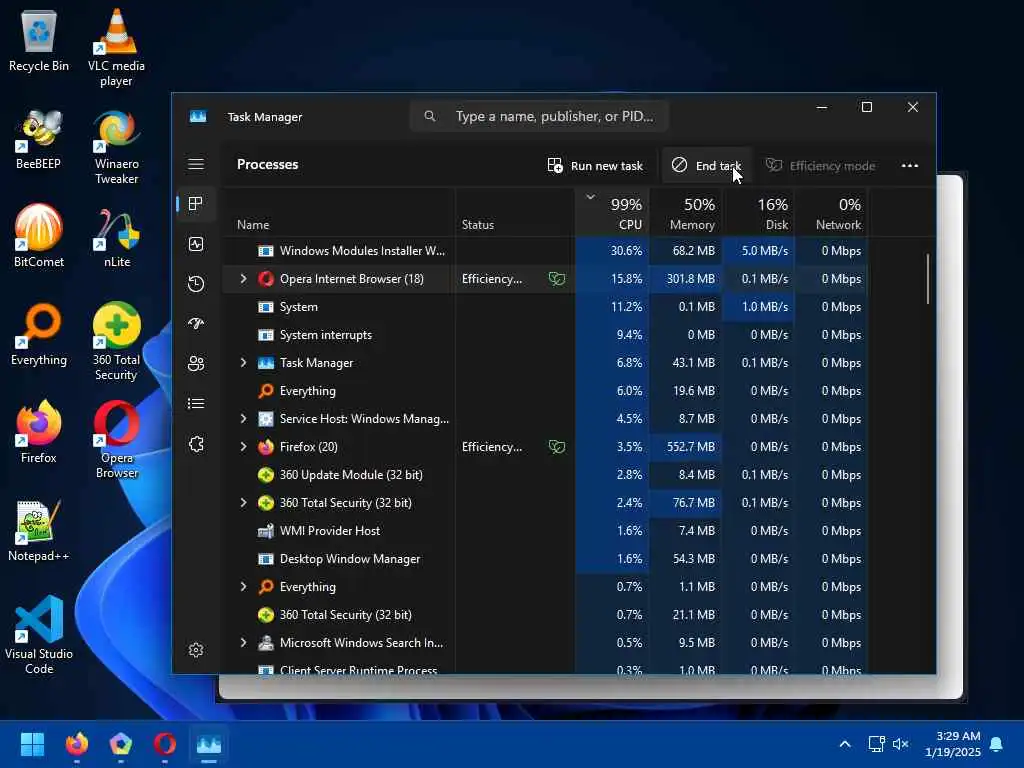Click the process list vertical scrollbar
This screenshot has width=1024, height=768.
coord(927,279)
